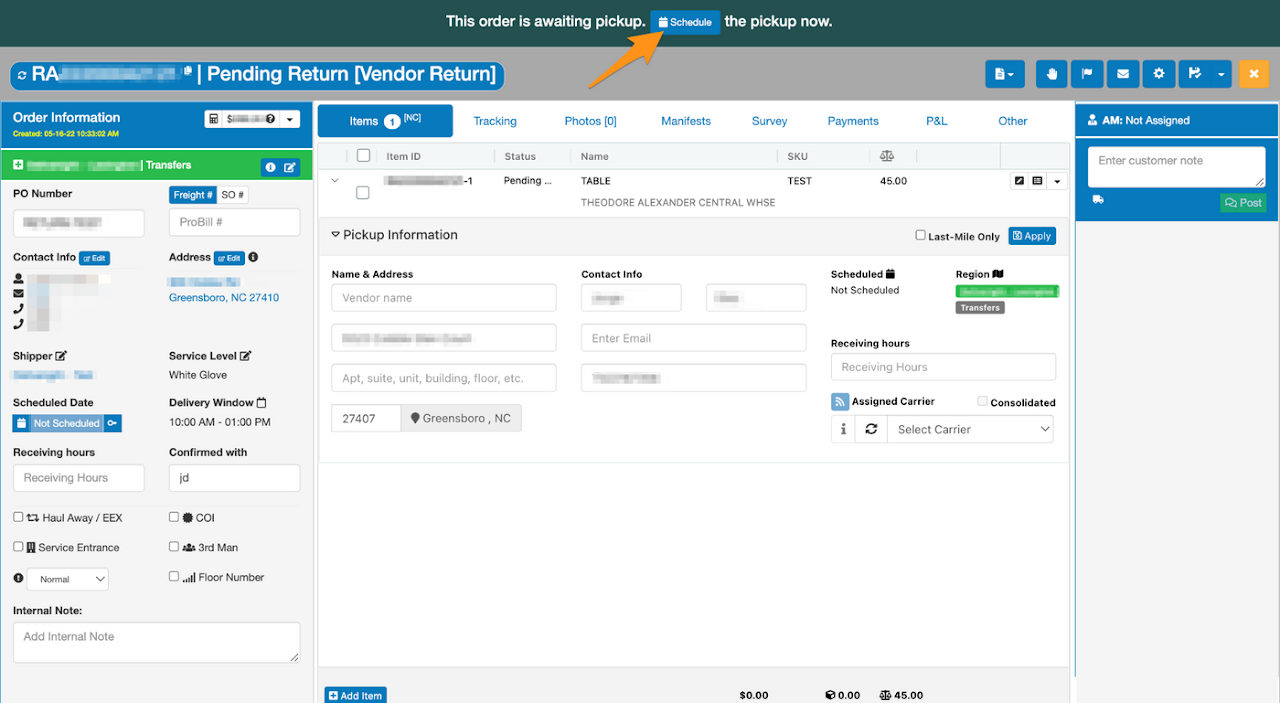Click the orange X close button
Screen dimensions: 1280x703
click(1253, 74)
